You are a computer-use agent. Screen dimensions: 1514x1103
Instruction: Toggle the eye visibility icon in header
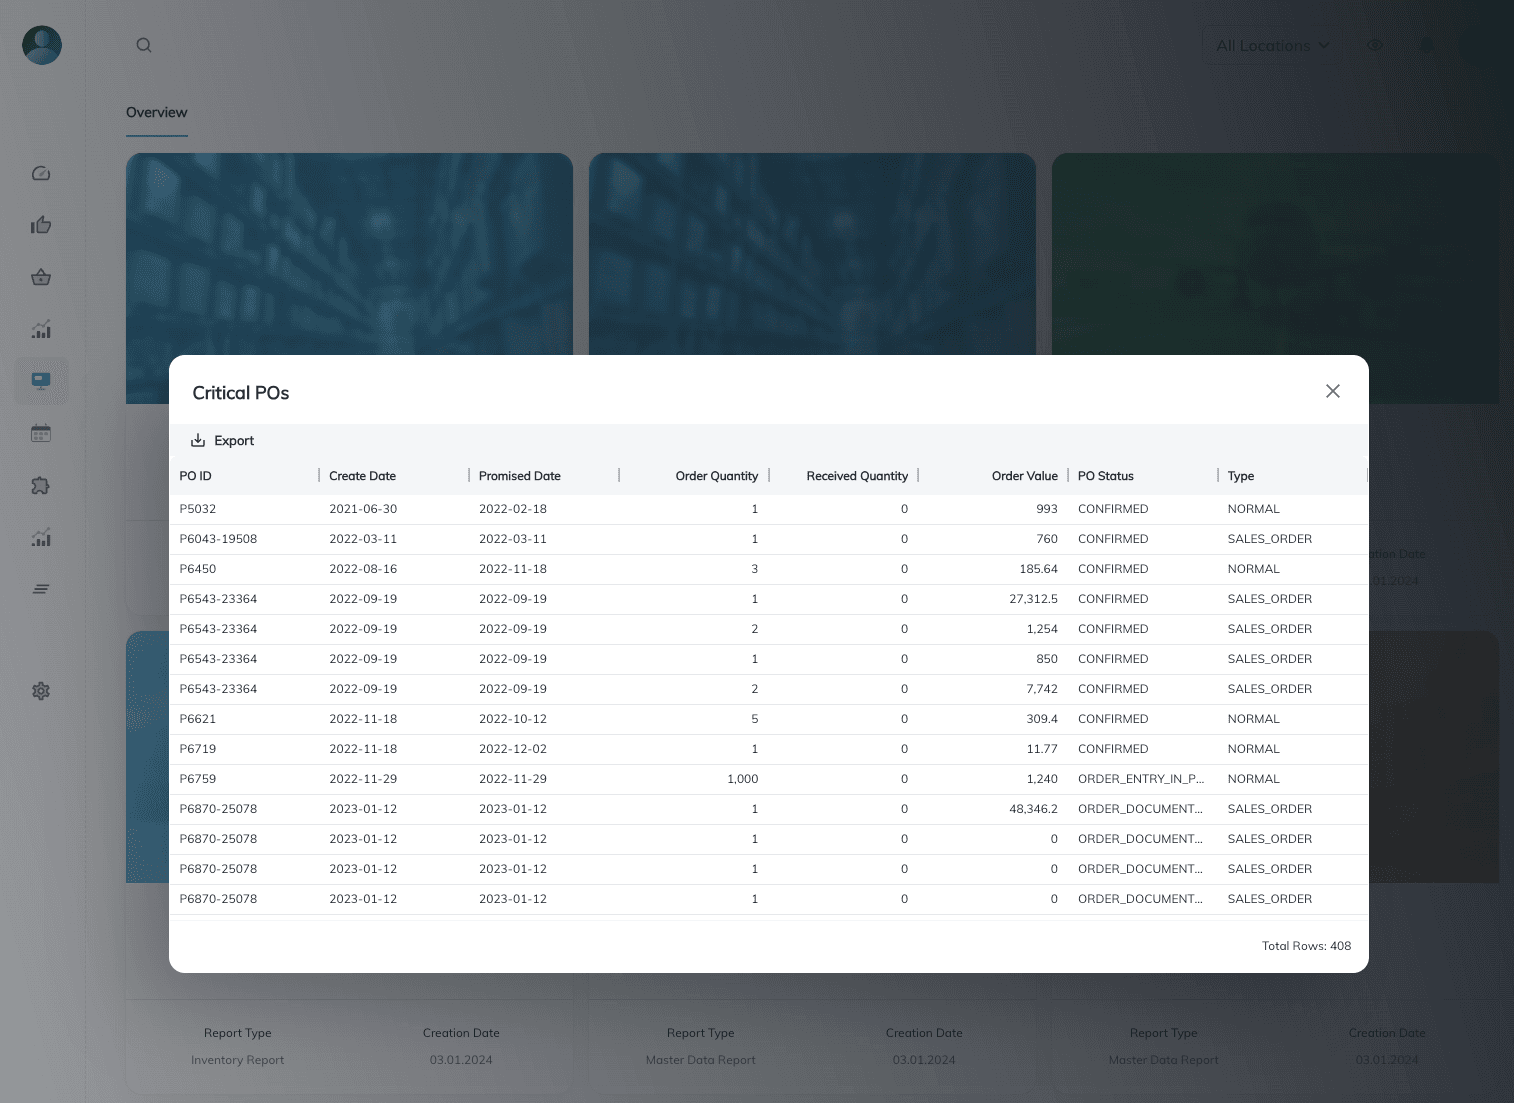click(x=1375, y=46)
